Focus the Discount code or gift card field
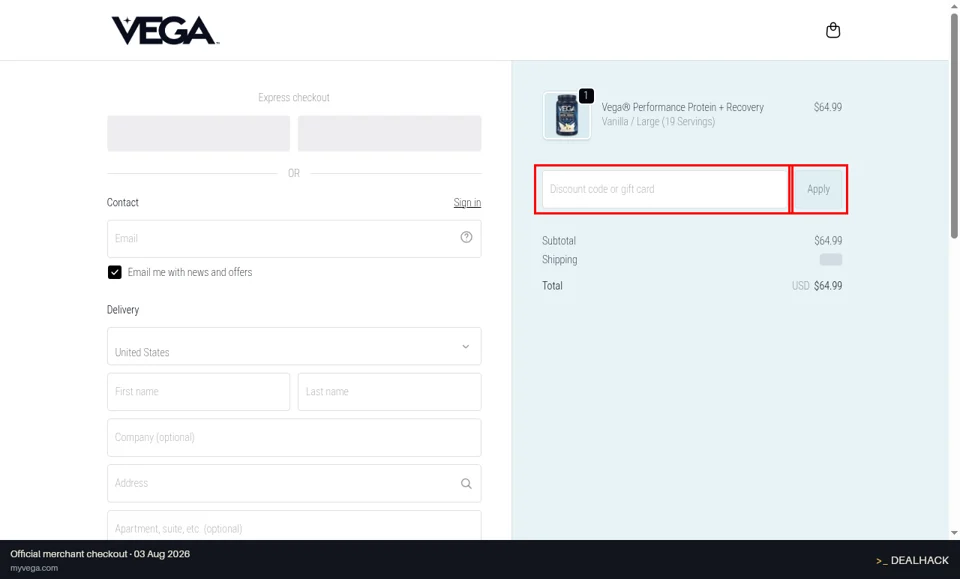960x579 pixels. click(x=665, y=189)
